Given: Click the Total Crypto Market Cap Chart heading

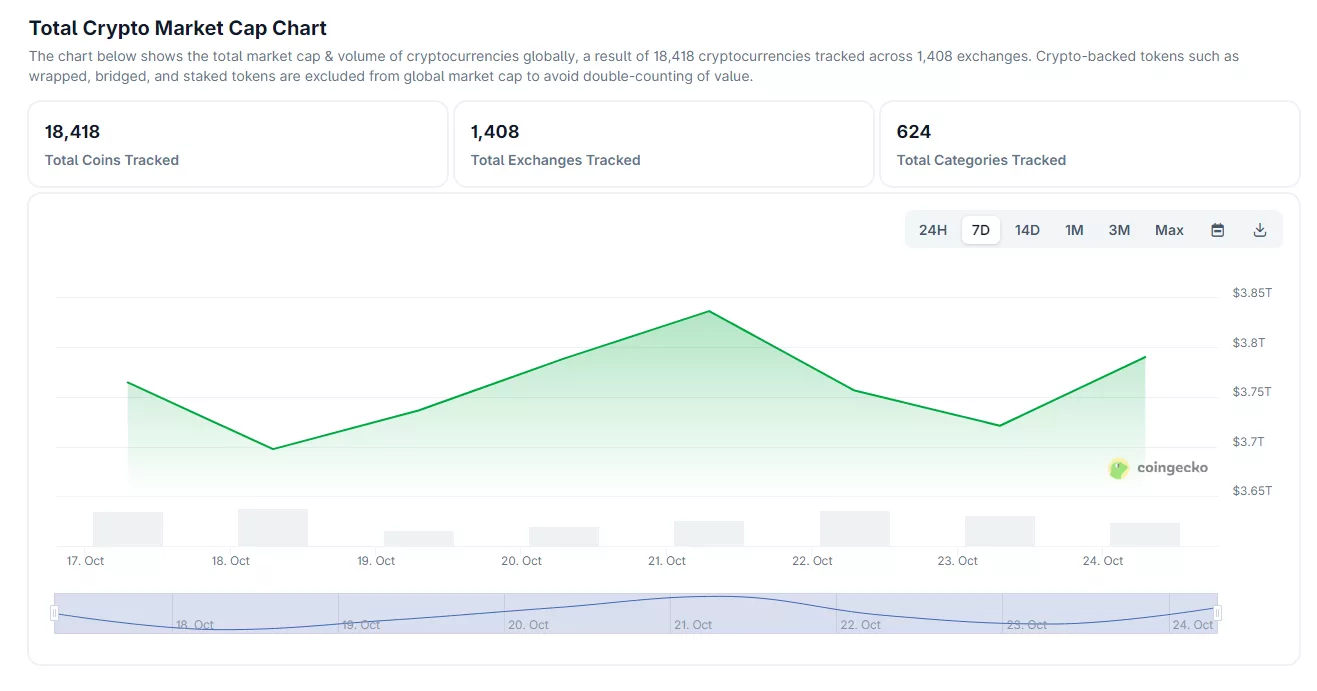Looking at the screenshot, I should (x=177, y=28).
